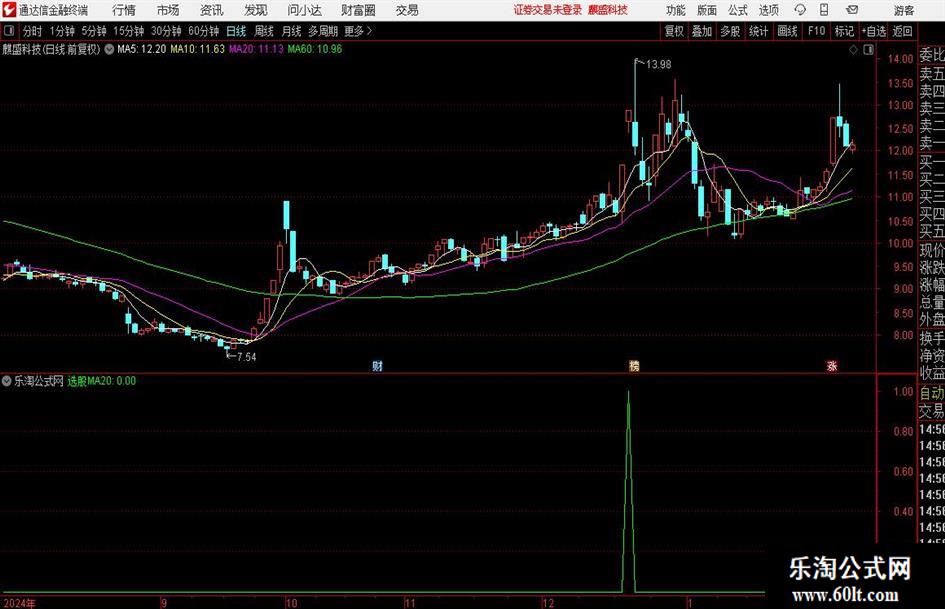
Task: Click the 榜 marker below the candlesticks
Action: [x=634, y=365]
